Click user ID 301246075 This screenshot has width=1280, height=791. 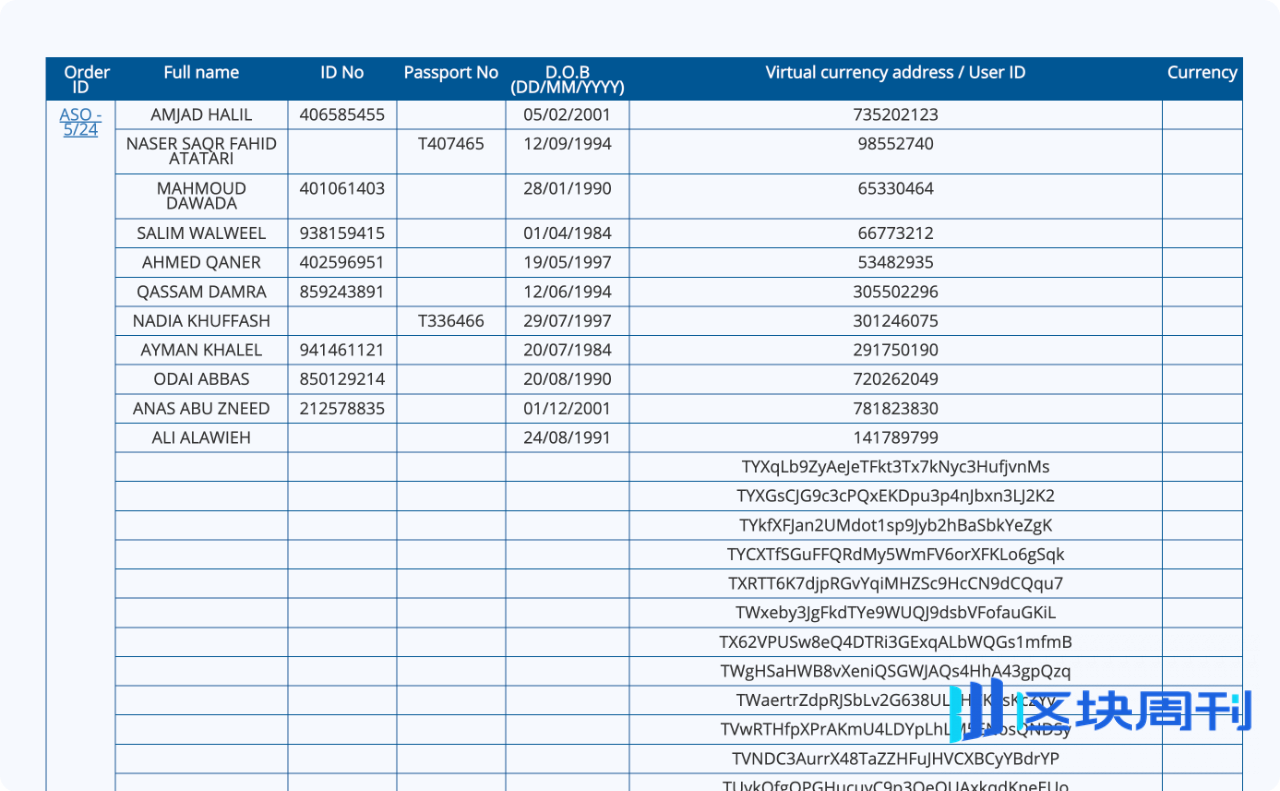click(895, 321)
